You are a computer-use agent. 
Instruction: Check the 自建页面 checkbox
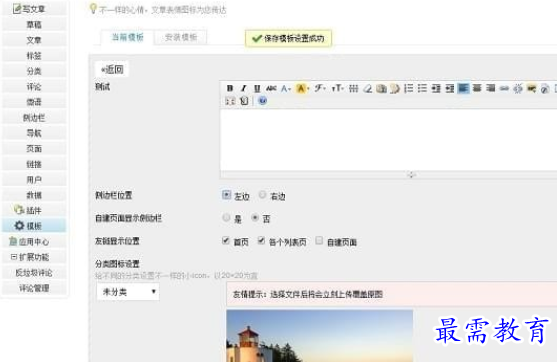tap(319, 241)
